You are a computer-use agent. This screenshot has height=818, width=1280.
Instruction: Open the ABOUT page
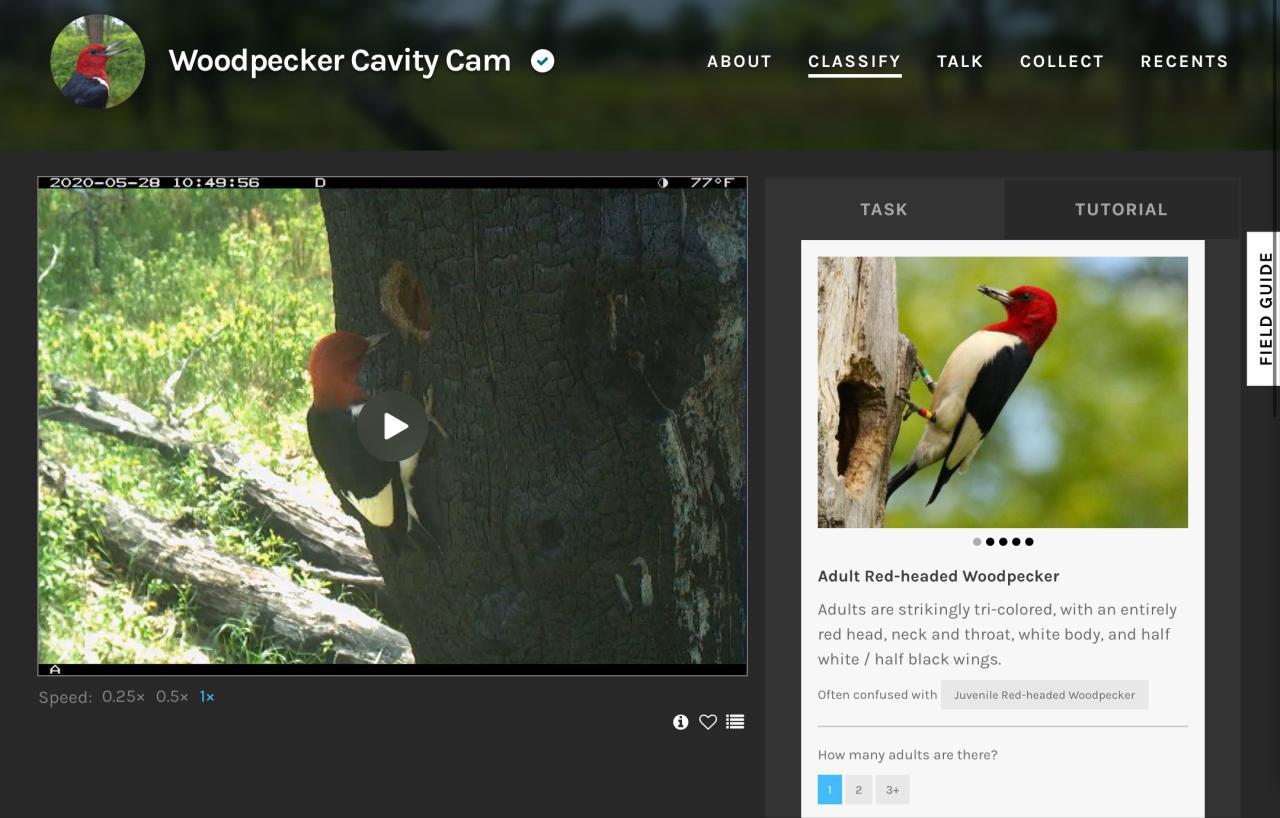[x=739, y=61]
